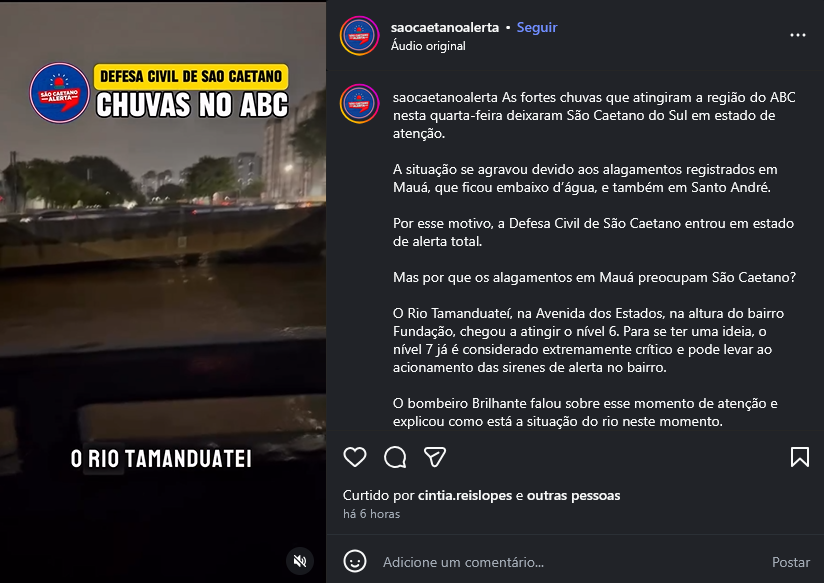Viewport: 824px width, 583px height.
Task: Like the post with the heart icon
Action: 355,457
